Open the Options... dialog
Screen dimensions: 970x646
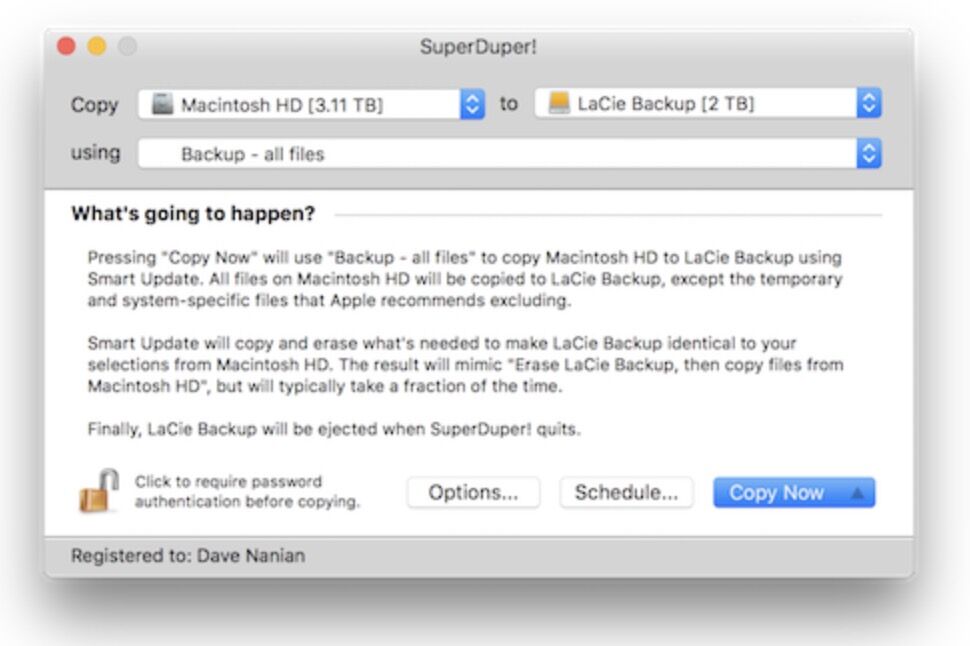[473, 492]
